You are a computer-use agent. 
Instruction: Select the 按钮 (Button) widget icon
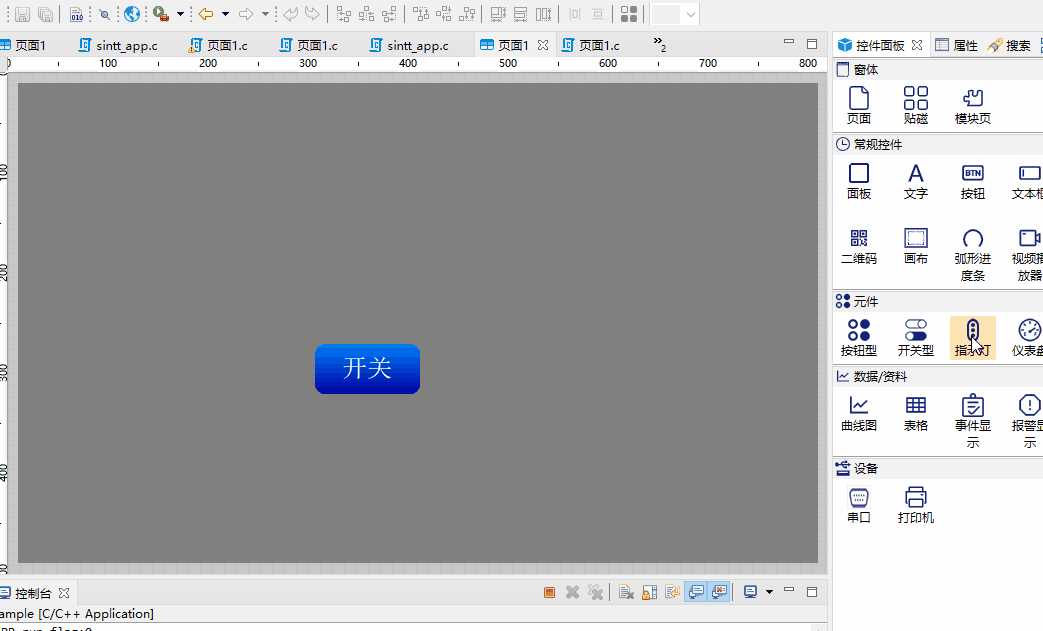click(x=972, y=182)
